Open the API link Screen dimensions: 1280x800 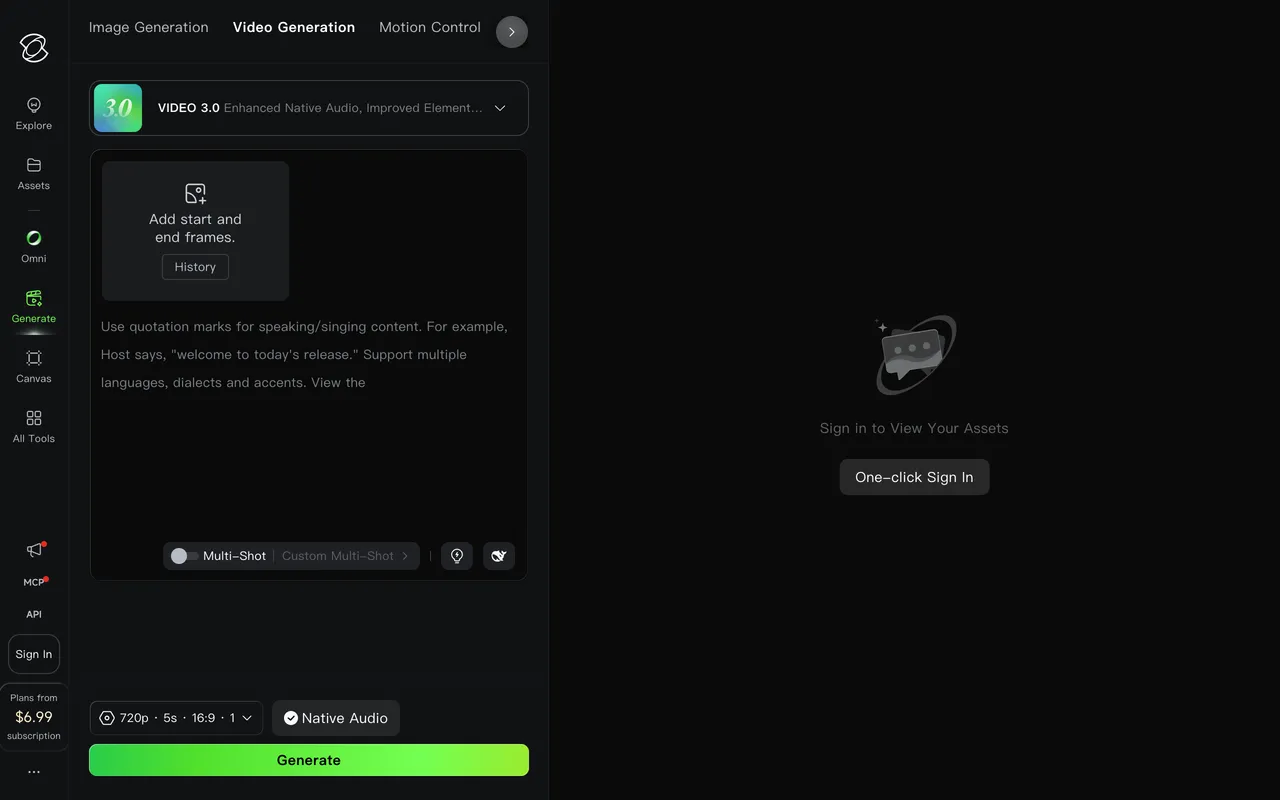tap(34, 614)
